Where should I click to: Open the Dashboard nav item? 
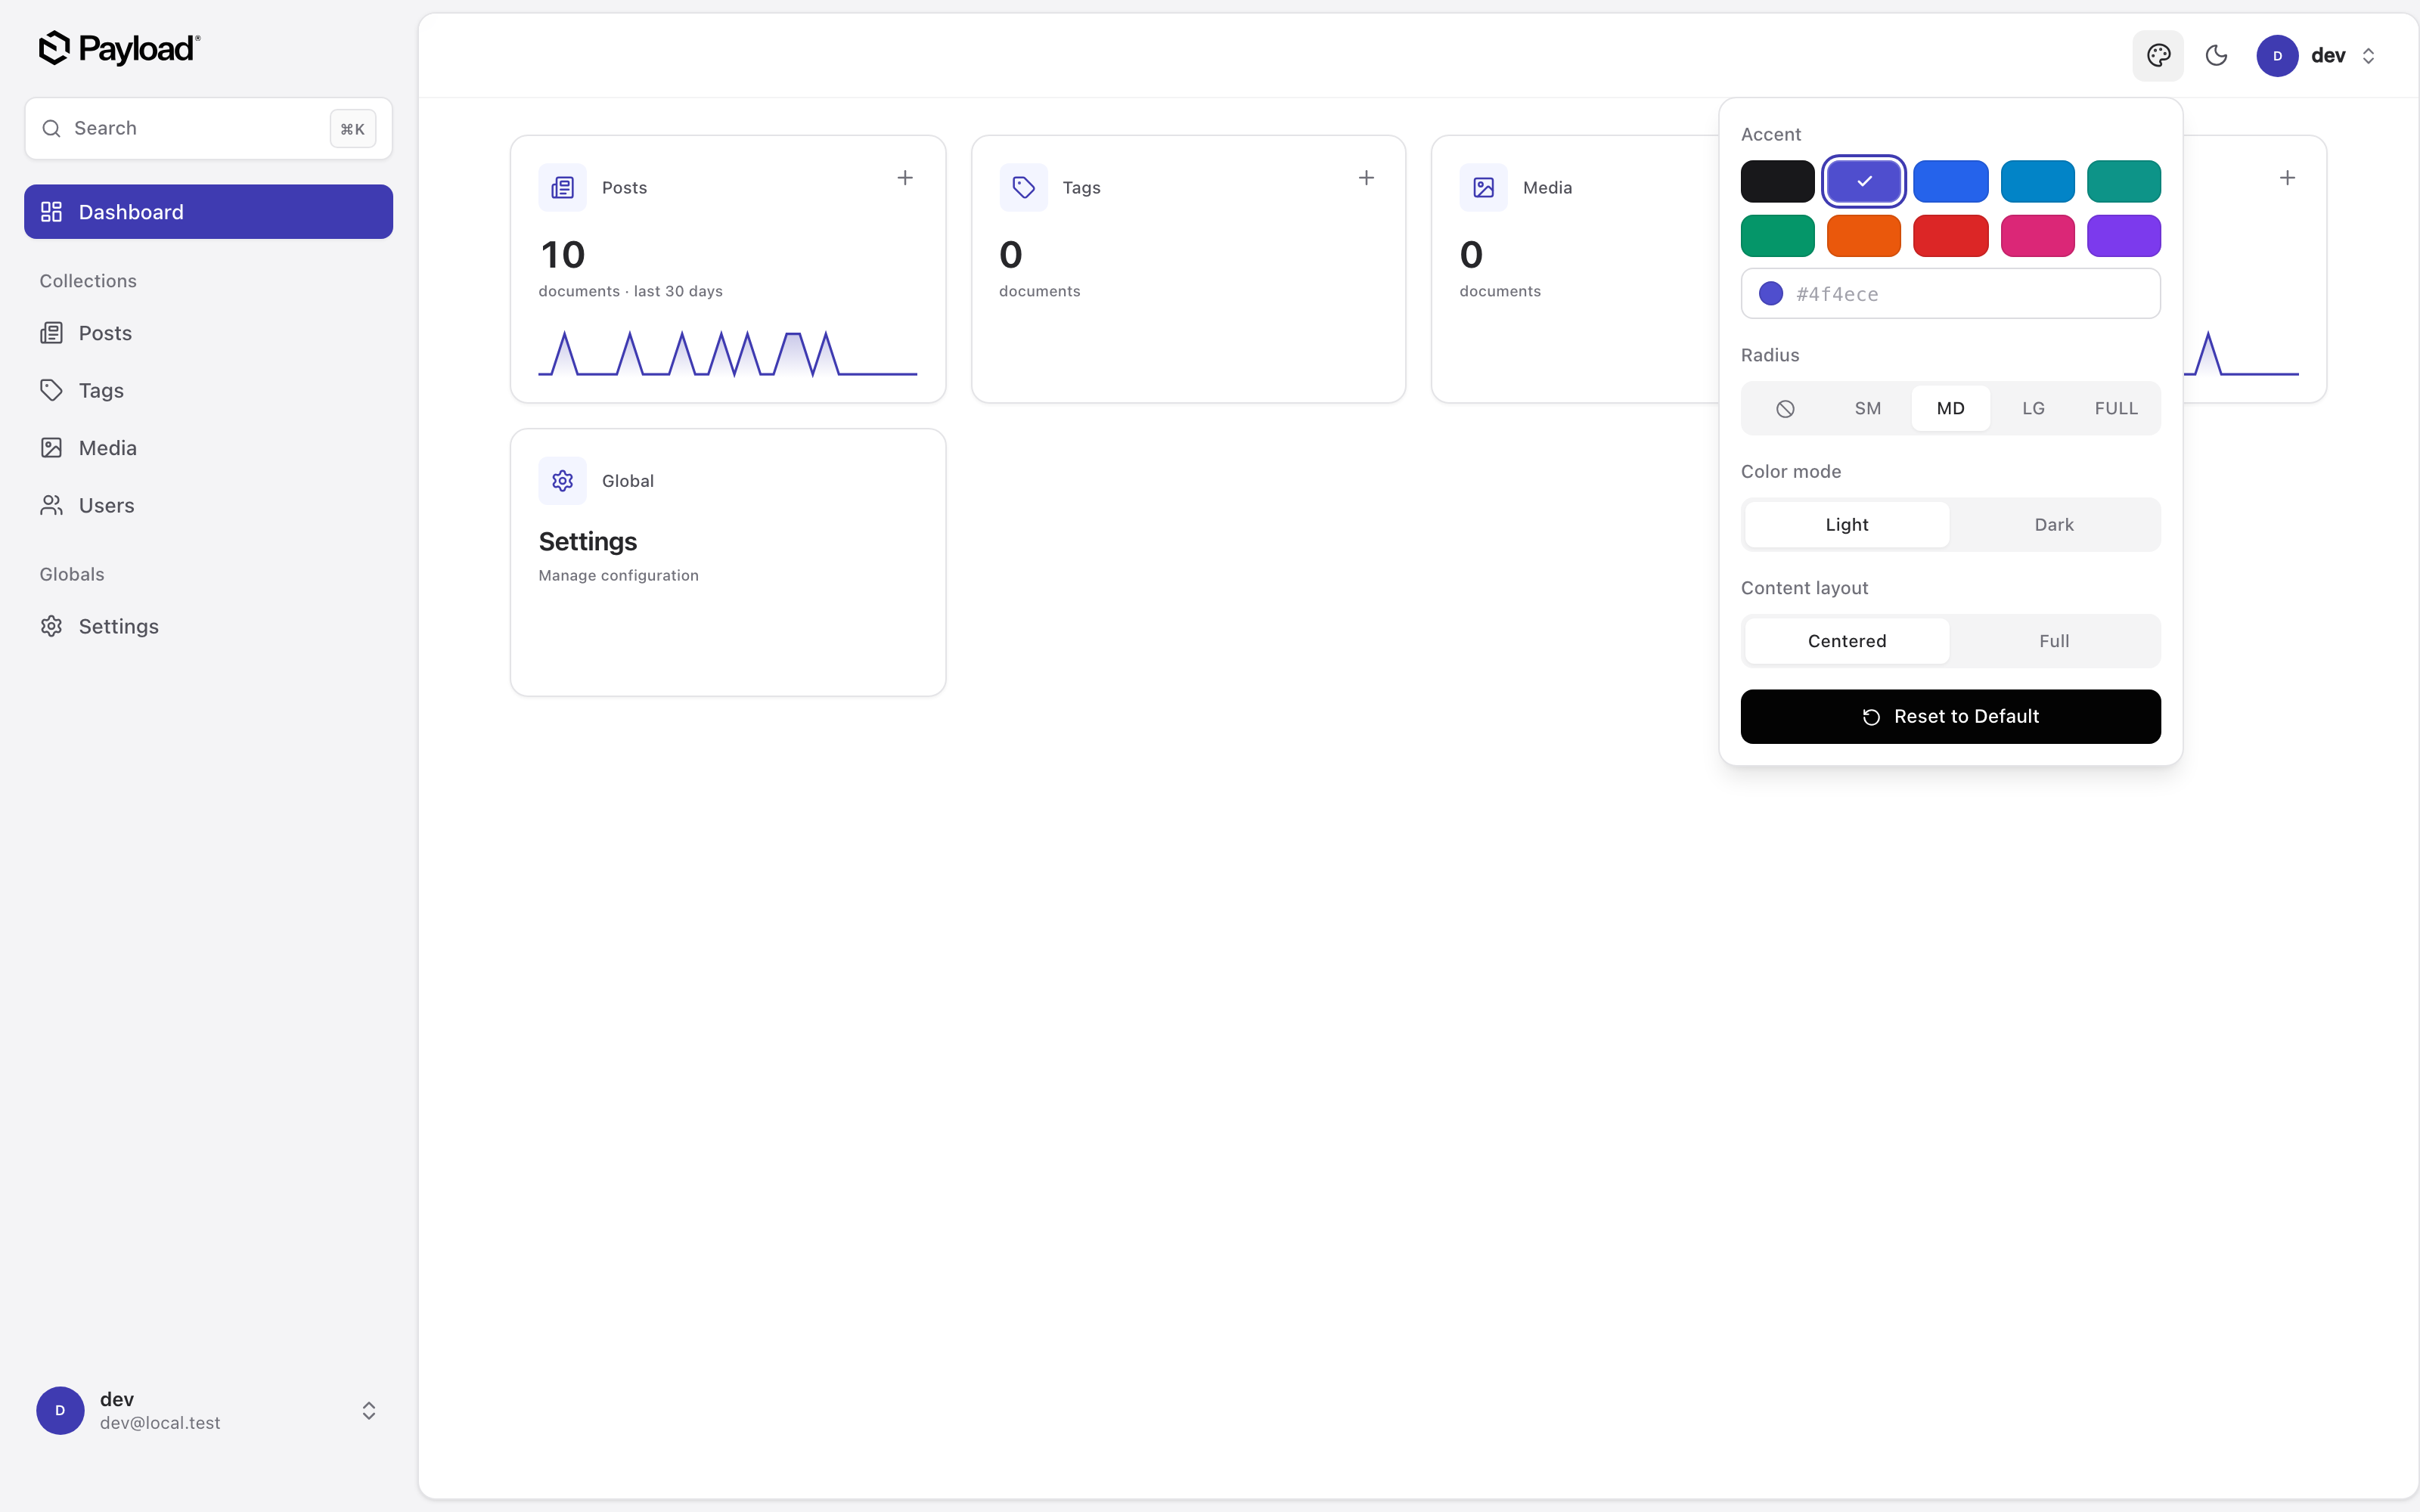pos(208,212)
